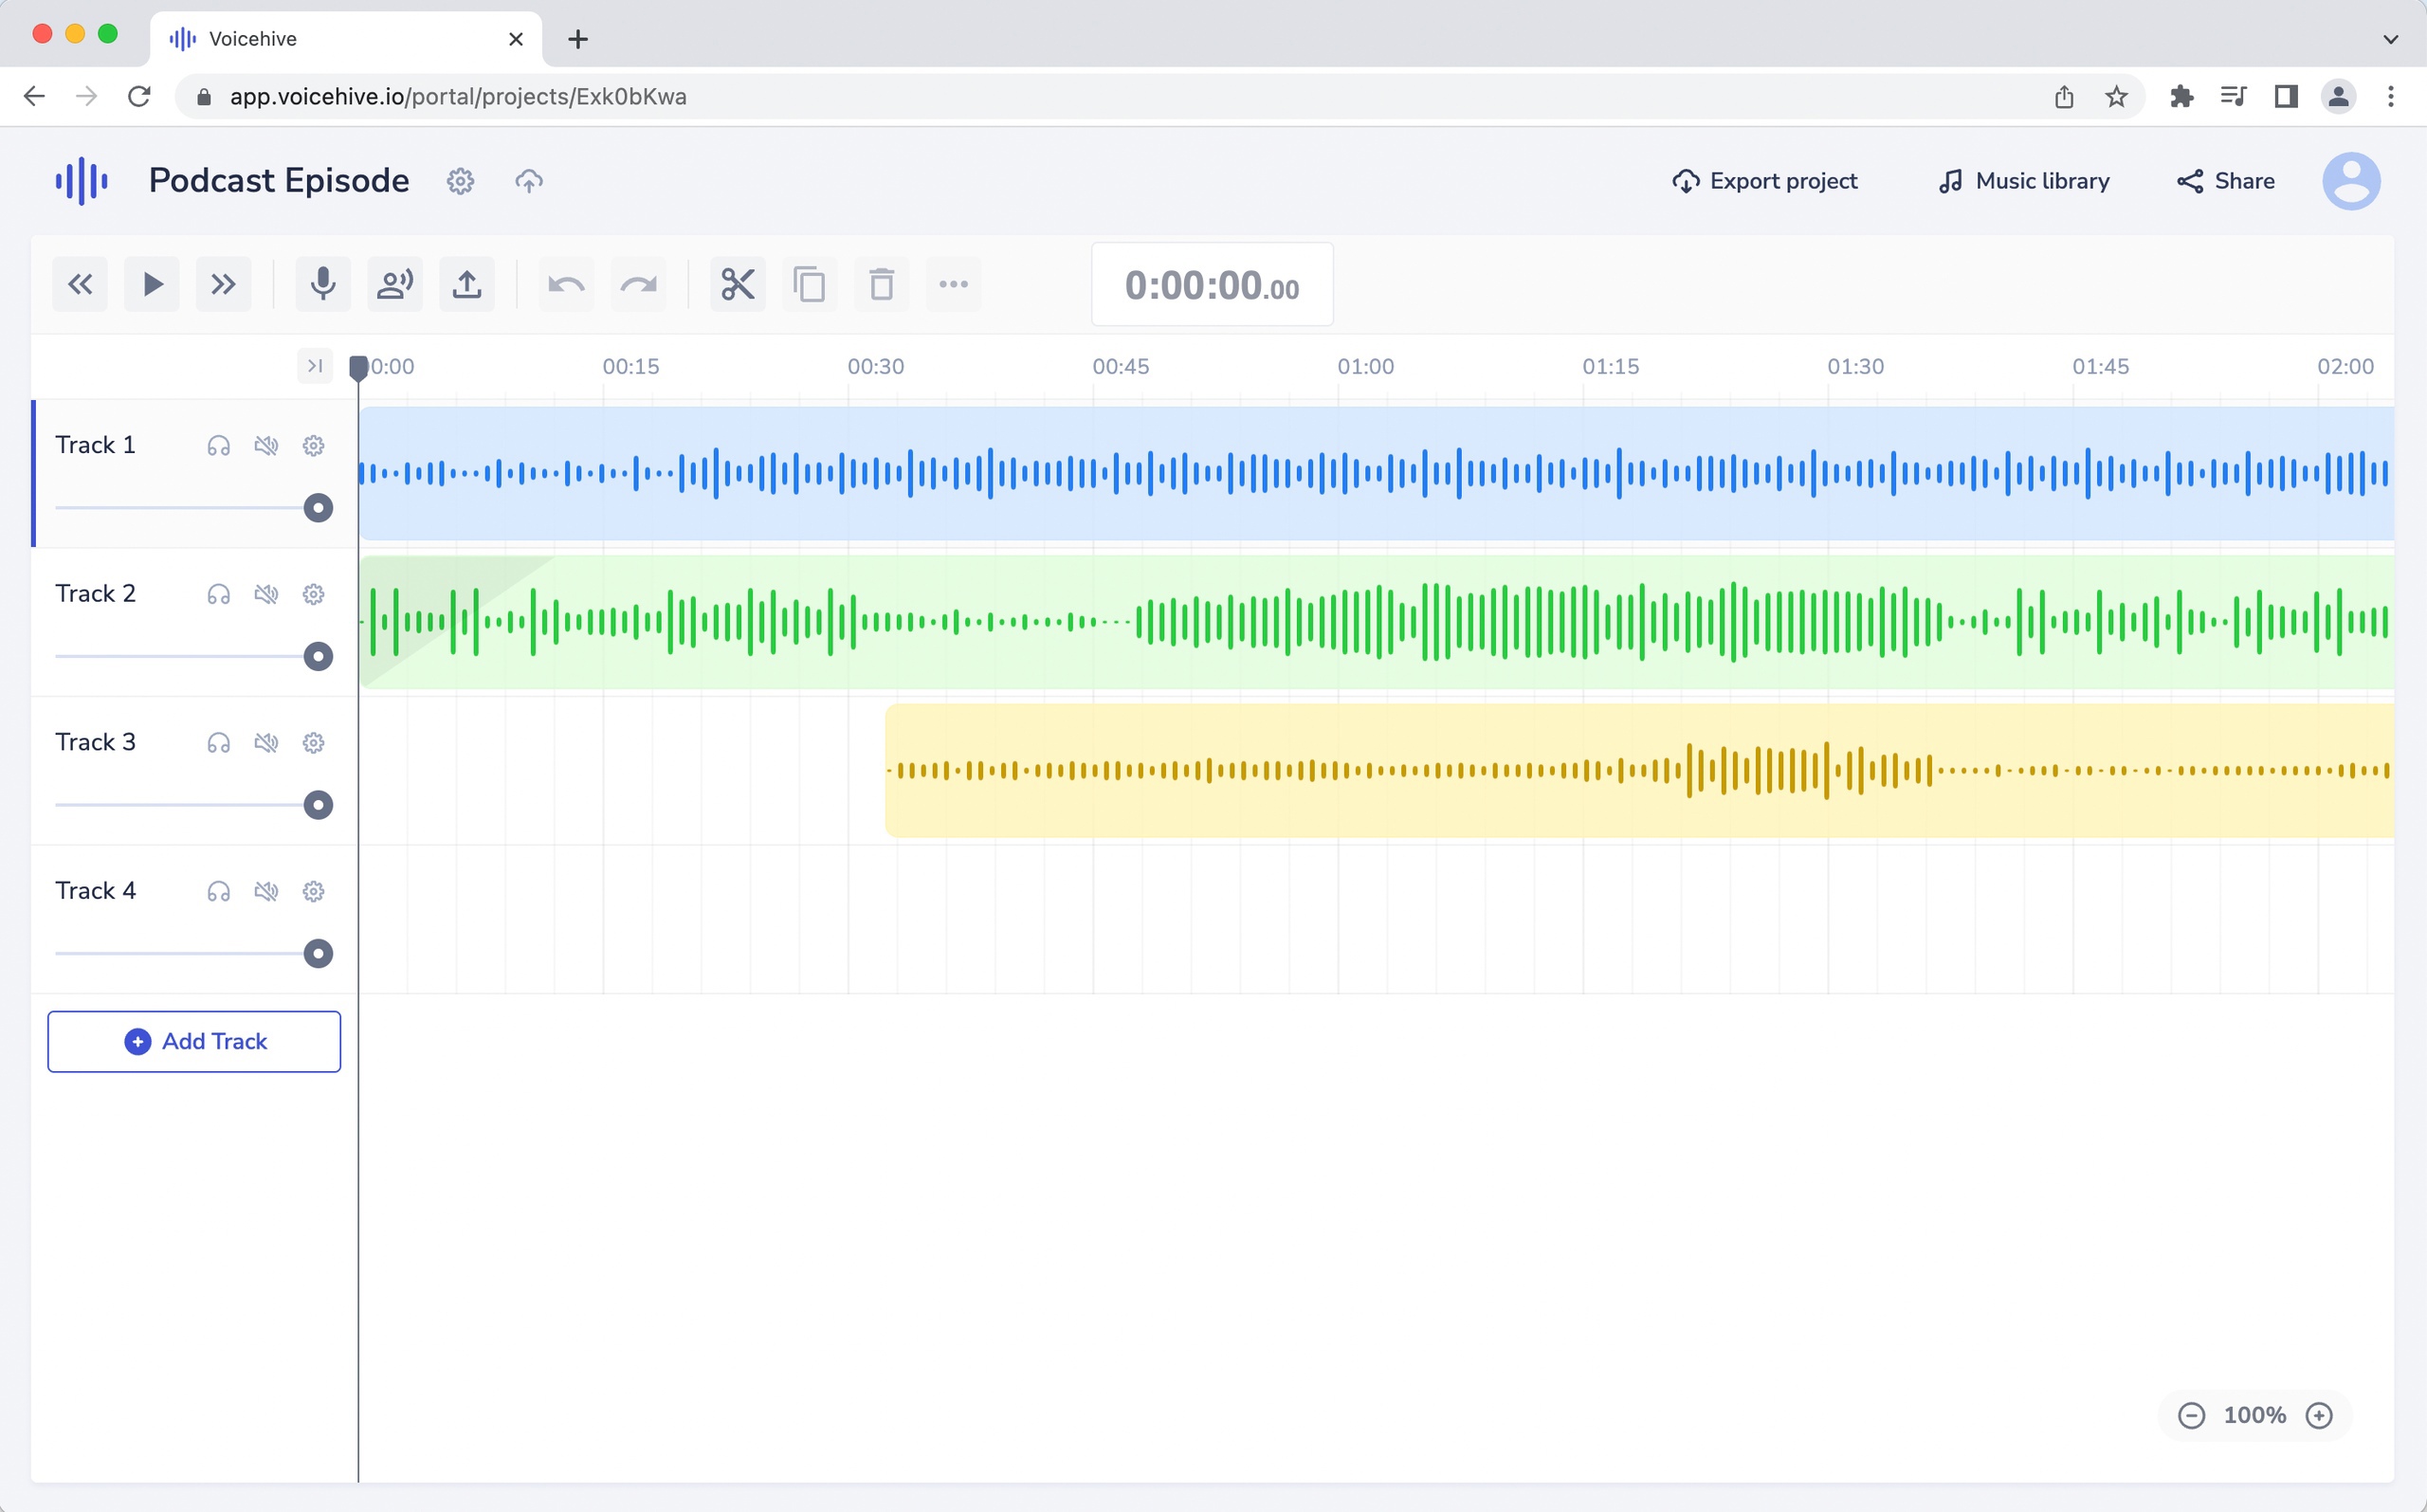Open the Music library
Image resolution: width=2427 pixels, height=1512 pixels.
[x=2024, y=181]
